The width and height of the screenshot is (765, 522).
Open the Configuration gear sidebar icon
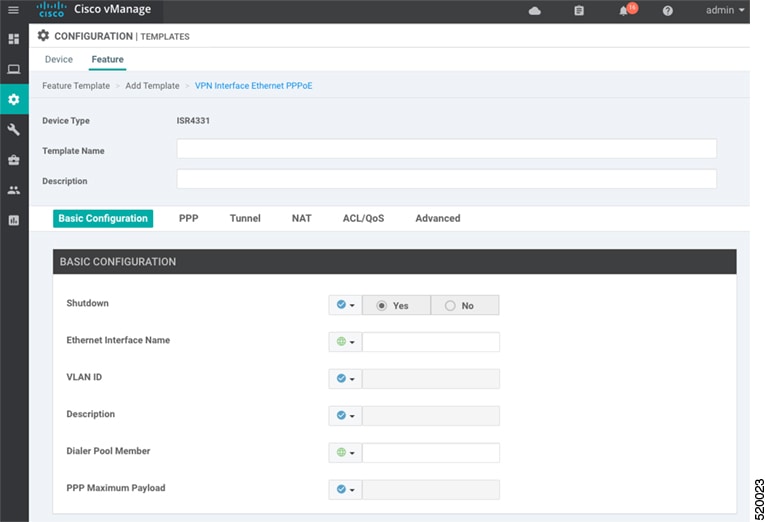click(14, 99)
